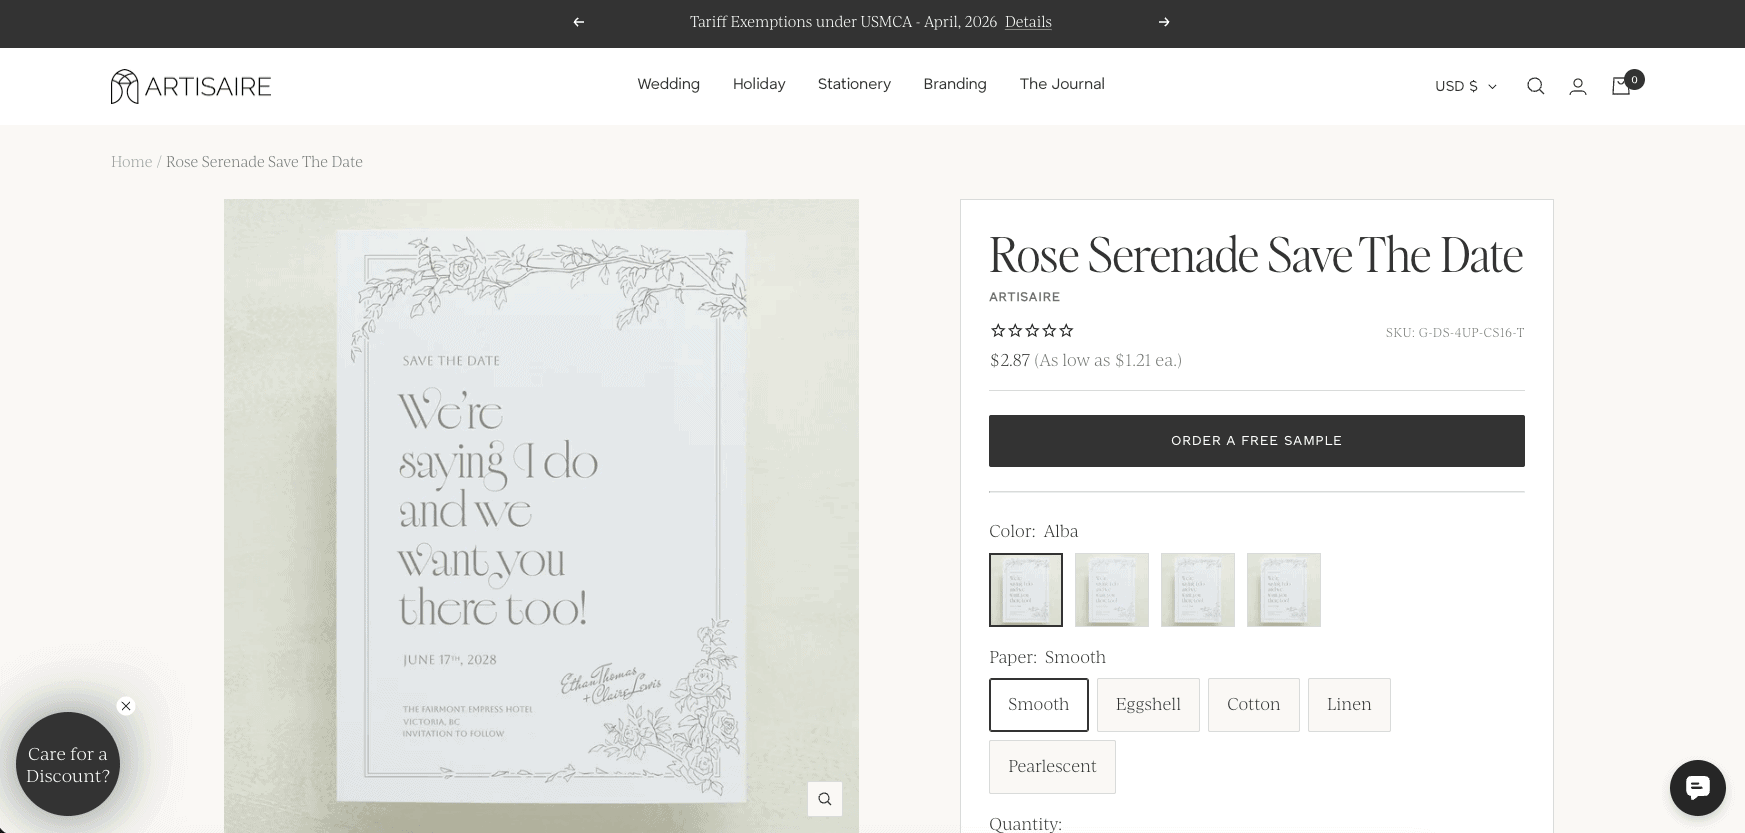Open the Branding menu
Image resolution: width=1745 pixels, height=833 pixels.
point(955,84)
